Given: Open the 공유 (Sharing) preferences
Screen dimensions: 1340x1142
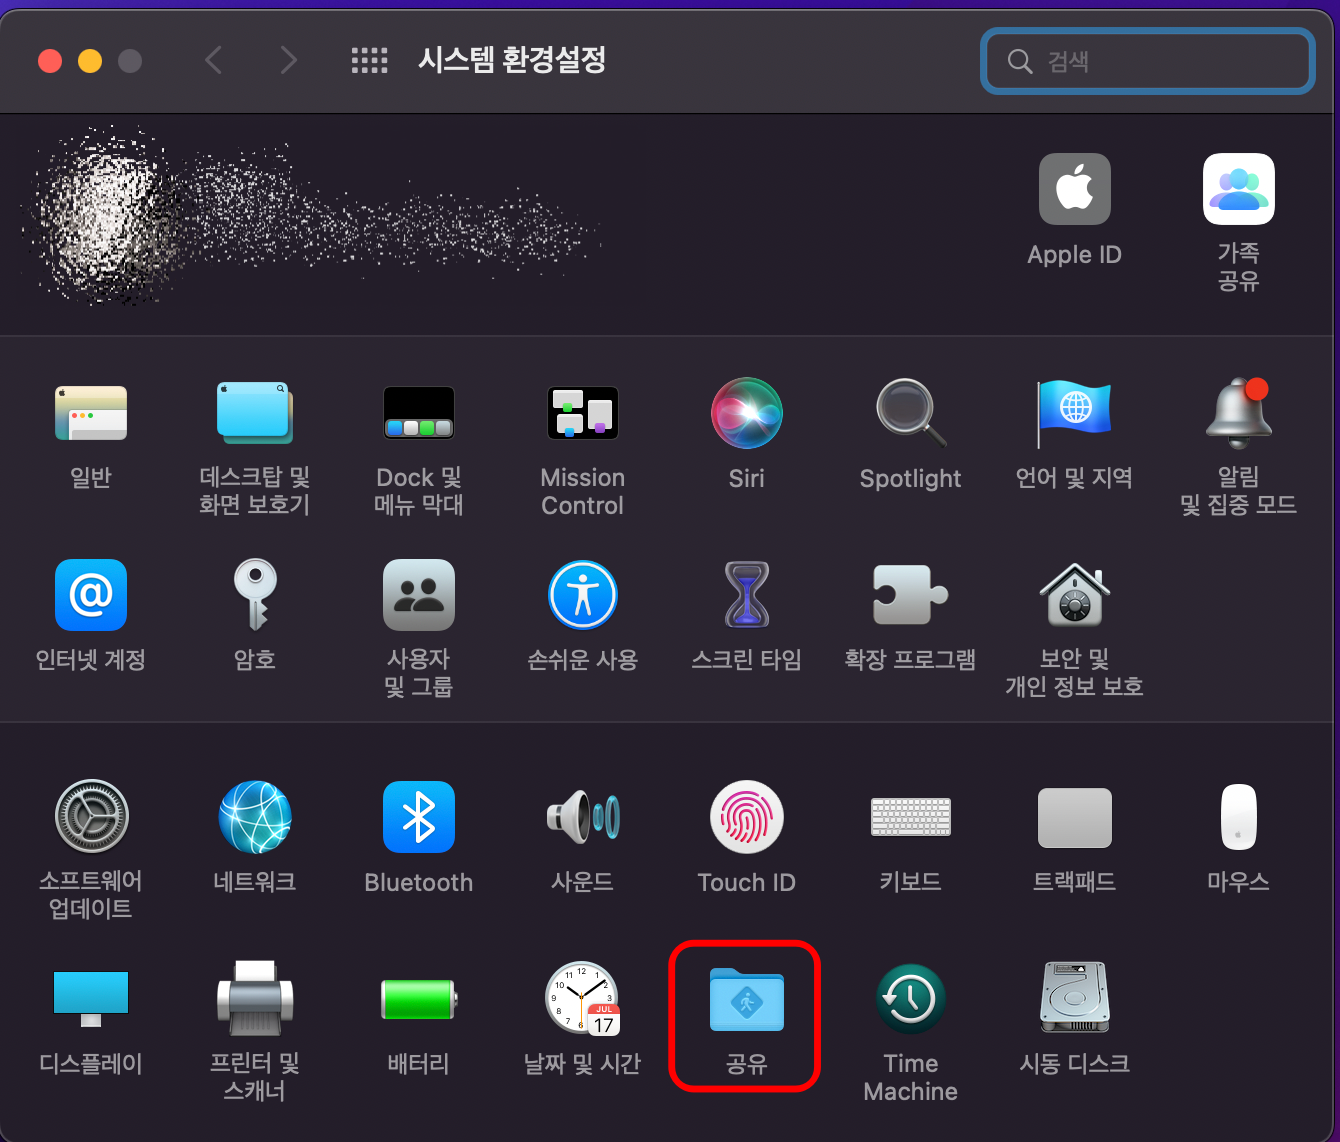Looking at the screenshot, I should (x=744, y=1000).
